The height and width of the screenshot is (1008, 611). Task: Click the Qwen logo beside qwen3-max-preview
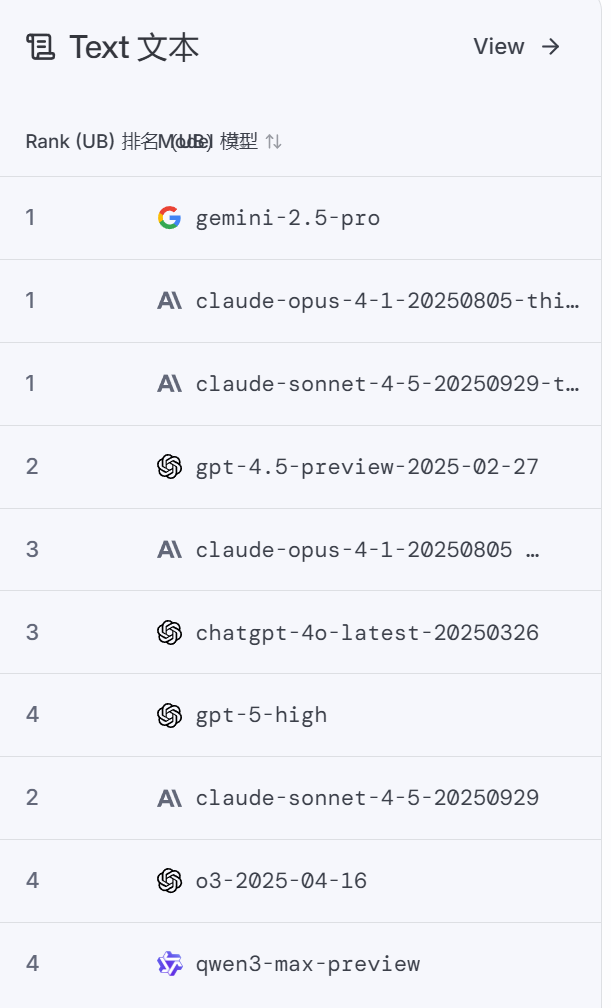click(x=169, y=964)
